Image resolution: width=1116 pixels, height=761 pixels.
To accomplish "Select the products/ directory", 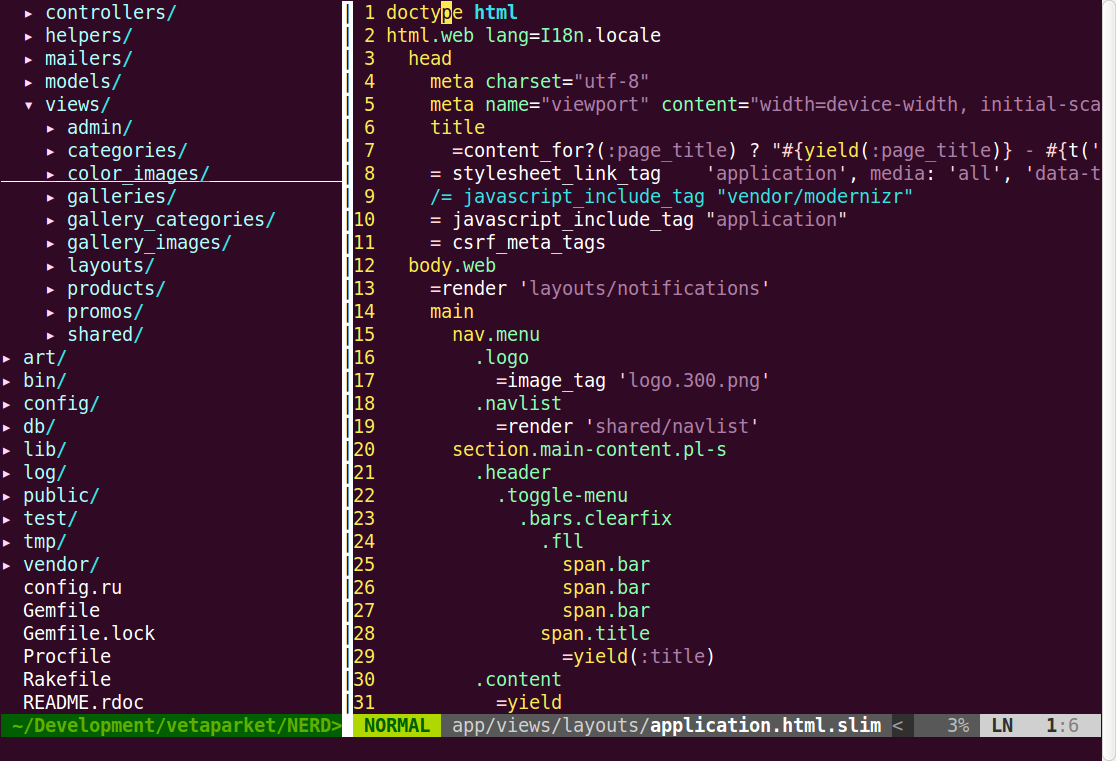I will 116,288.
